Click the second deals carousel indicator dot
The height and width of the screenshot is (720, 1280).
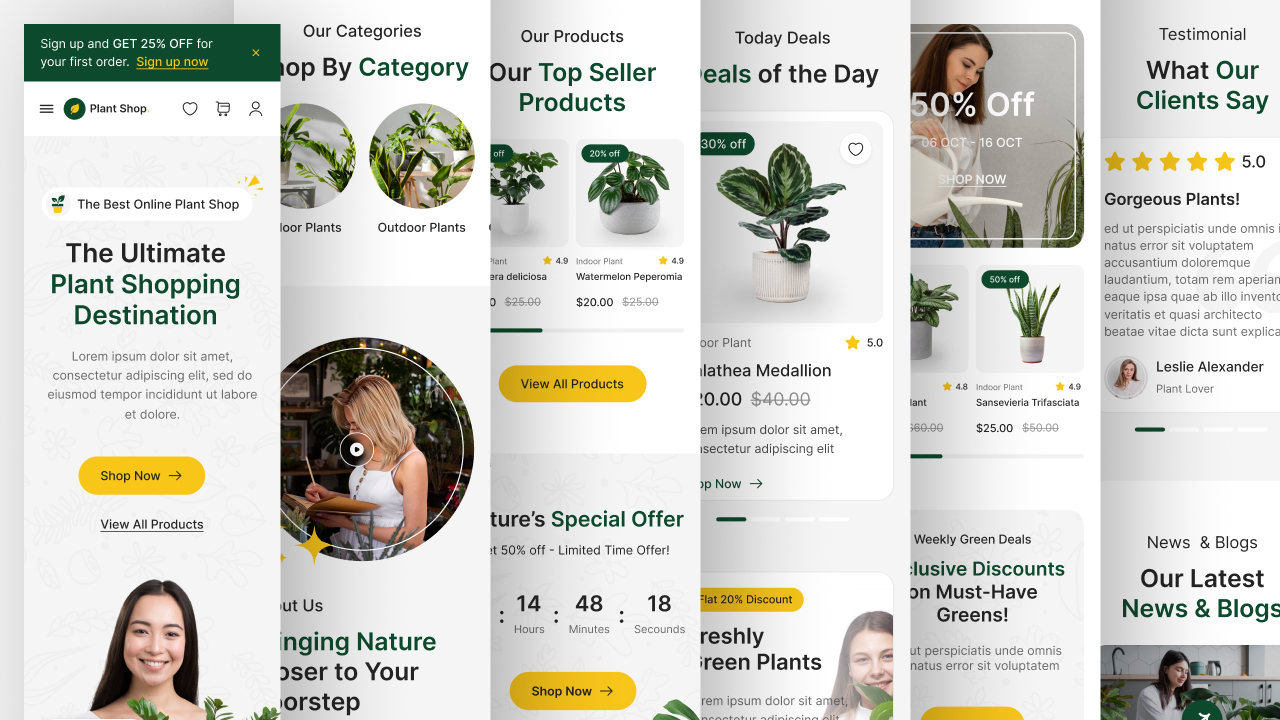[x=765, y=519]
